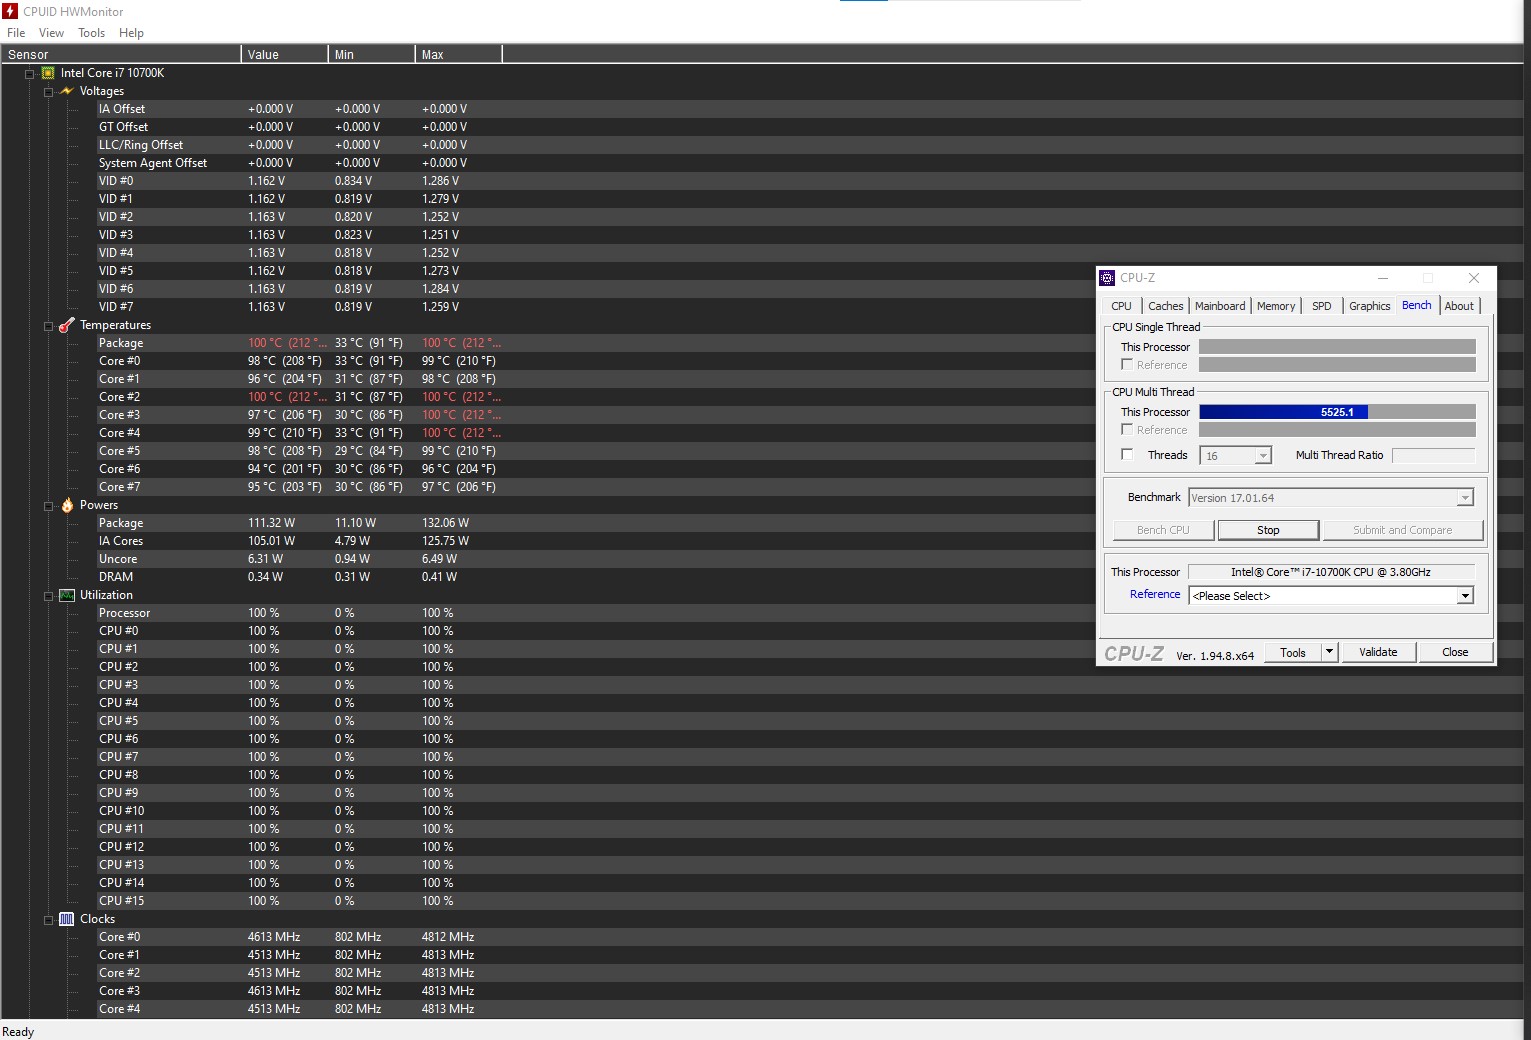Viewport: 1531px width, 1040px height.
Task: Collapse the Temperatures tree node
Action: click(49, 326)
